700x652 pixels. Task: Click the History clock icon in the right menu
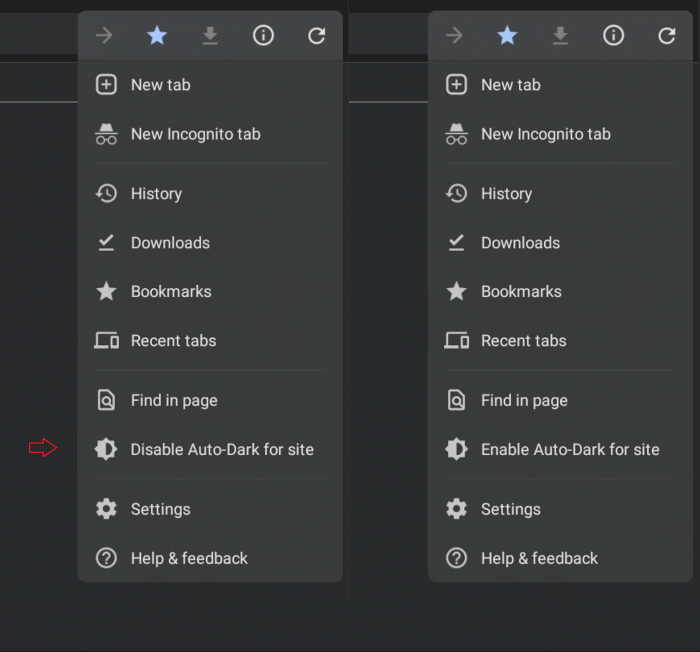coord(456,194)
